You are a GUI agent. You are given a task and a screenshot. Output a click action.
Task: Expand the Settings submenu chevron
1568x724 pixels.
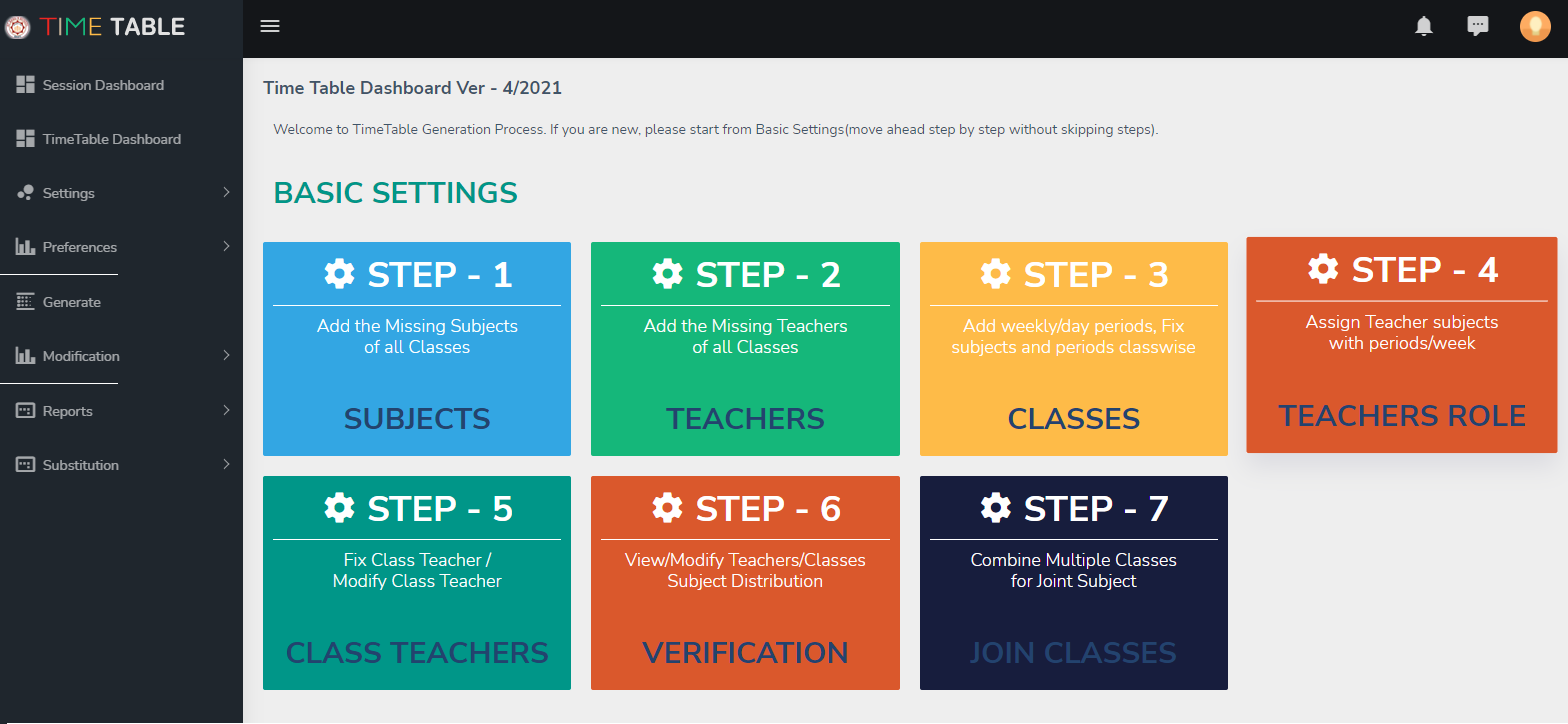tap(227, 192)
